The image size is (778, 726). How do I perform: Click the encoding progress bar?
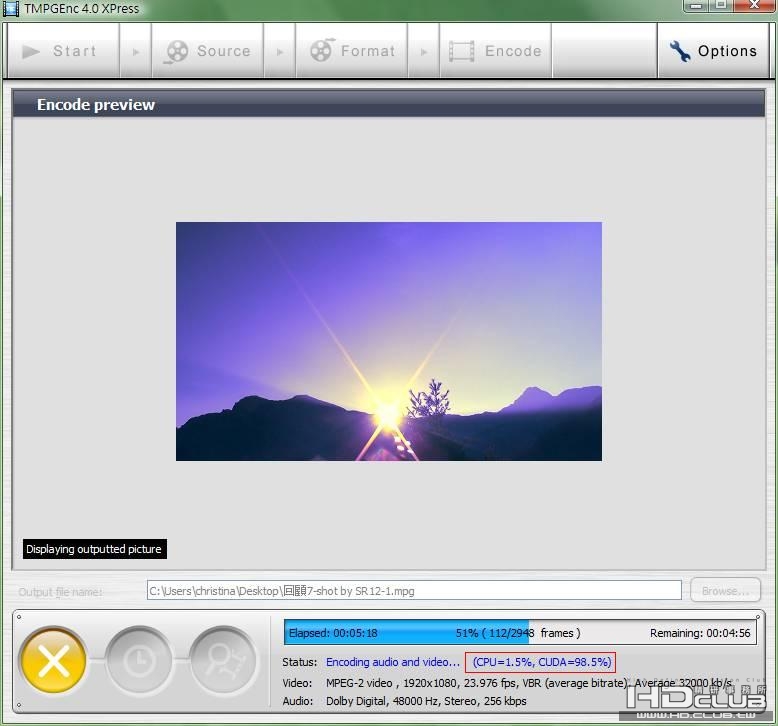(520, 633)
